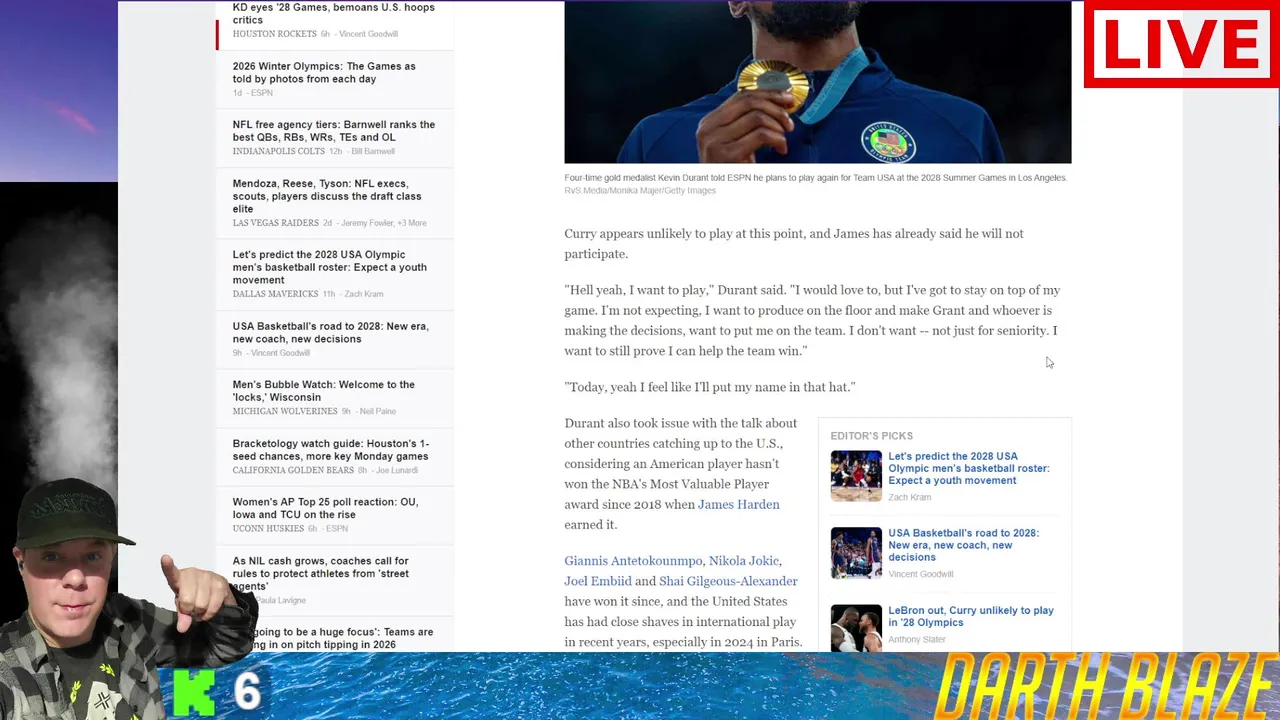Click 'Vincent Goodwill' byline in Editor's Picks

click(x=921, y=574)
